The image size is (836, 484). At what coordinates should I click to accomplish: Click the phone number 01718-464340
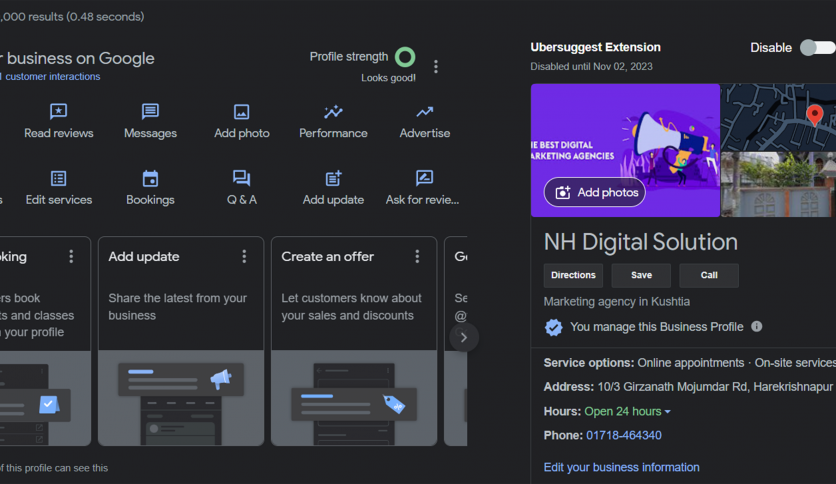(x=624, y=436)
